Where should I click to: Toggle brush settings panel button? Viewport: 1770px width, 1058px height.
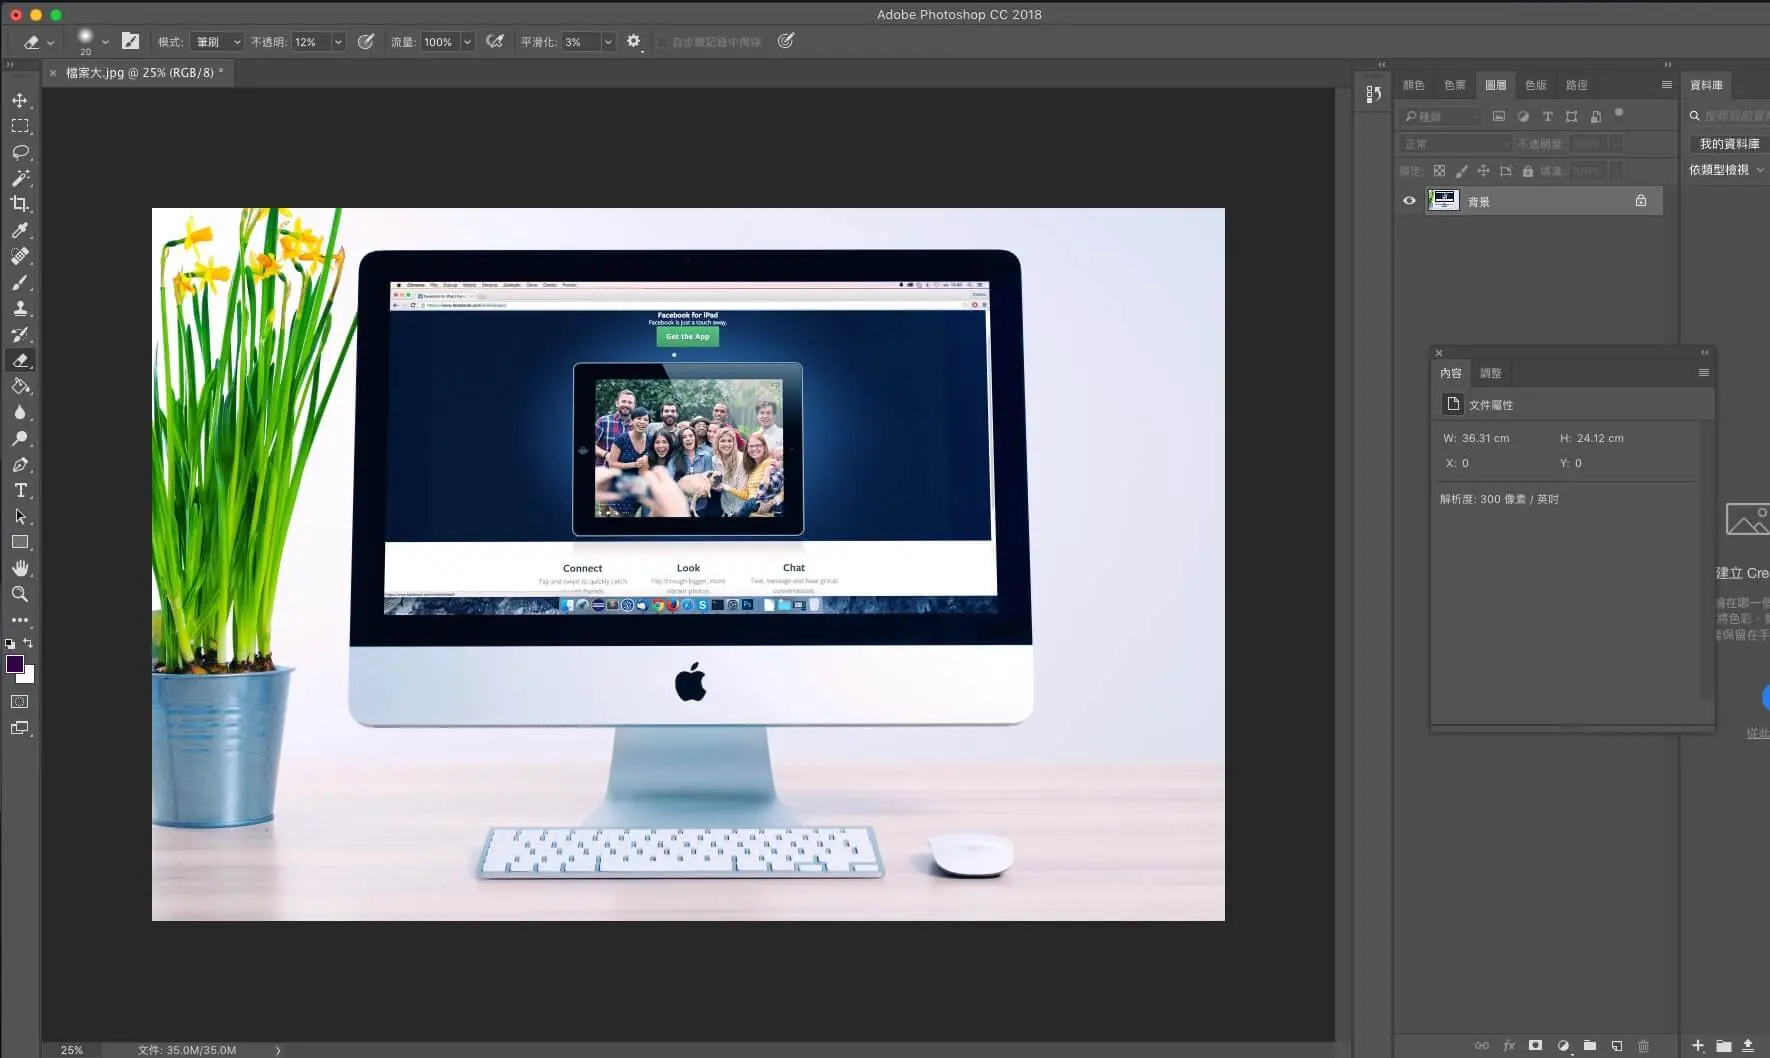click(x=130, y=41)
